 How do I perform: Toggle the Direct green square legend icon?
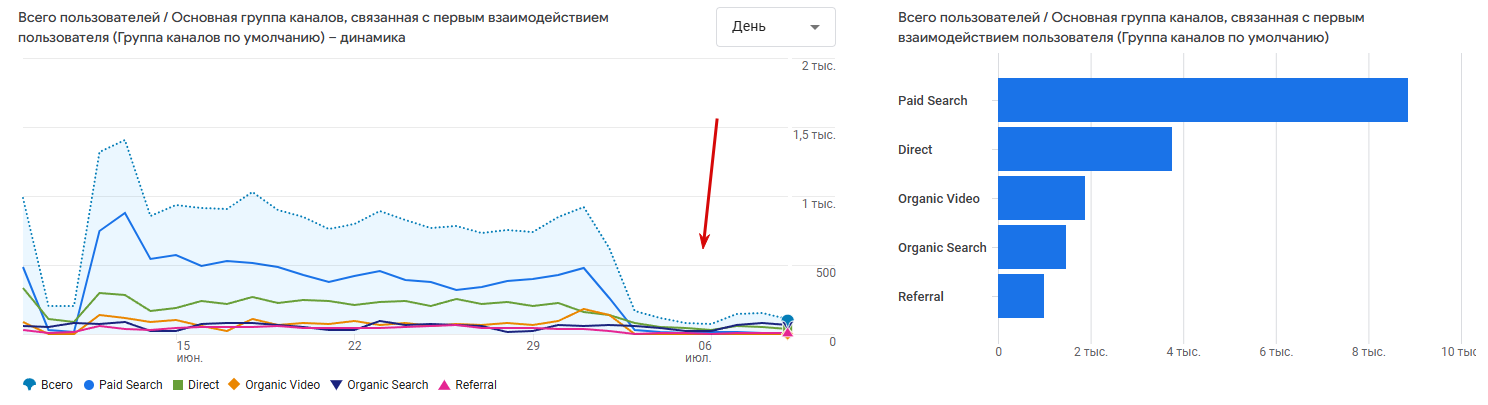click(x=178, y=385)
